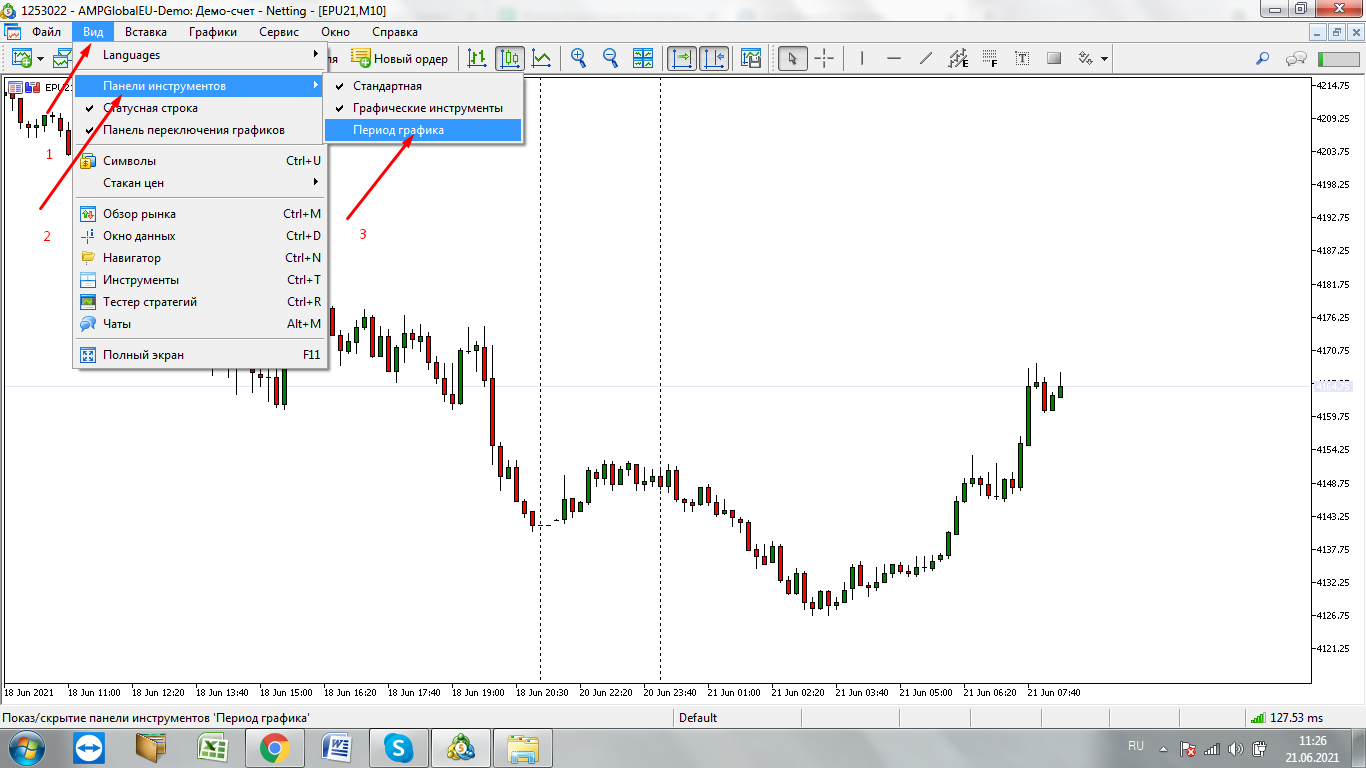Uncheck Статусная строка in the menu
The width and height of the screenshot is (1366, 768).
click(200, 108)
